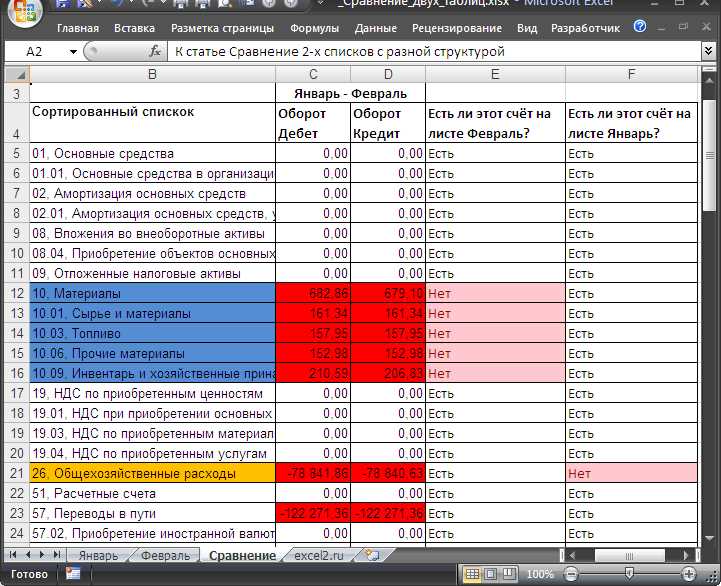Viewport: 721px width, 586px height.
Task: Click inside the formula bar text
Action: click(339, 52)
